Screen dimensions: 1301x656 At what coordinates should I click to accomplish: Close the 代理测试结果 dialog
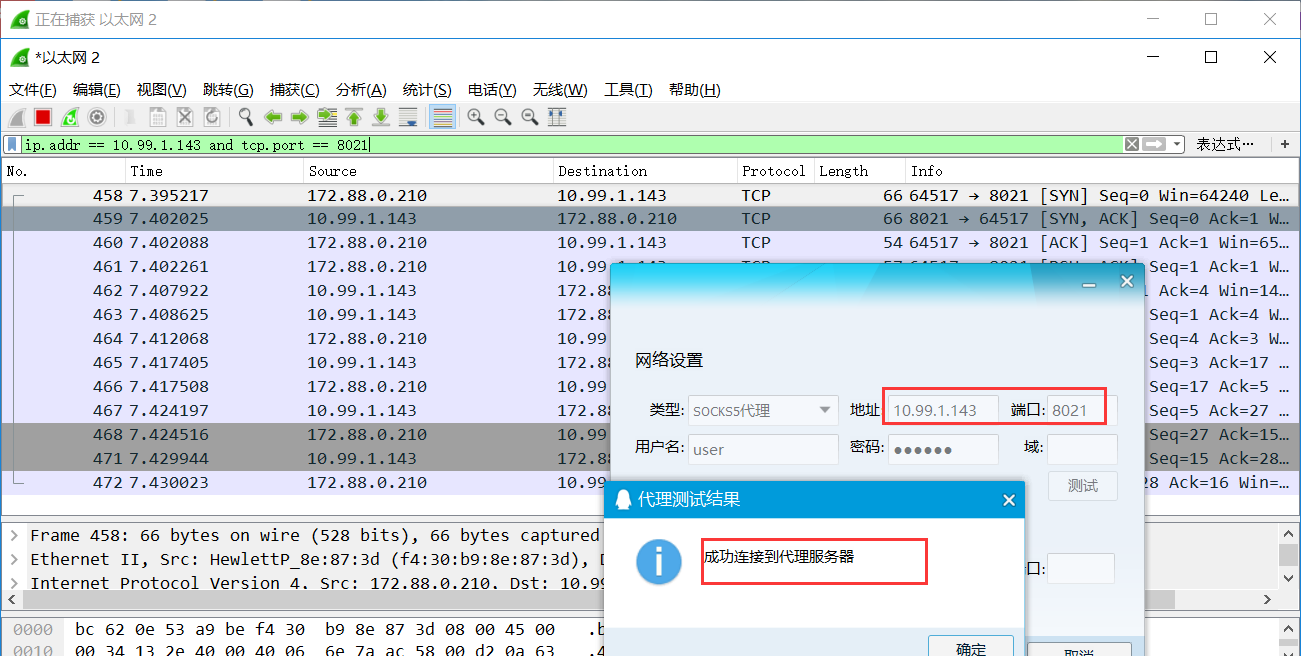1007,500
